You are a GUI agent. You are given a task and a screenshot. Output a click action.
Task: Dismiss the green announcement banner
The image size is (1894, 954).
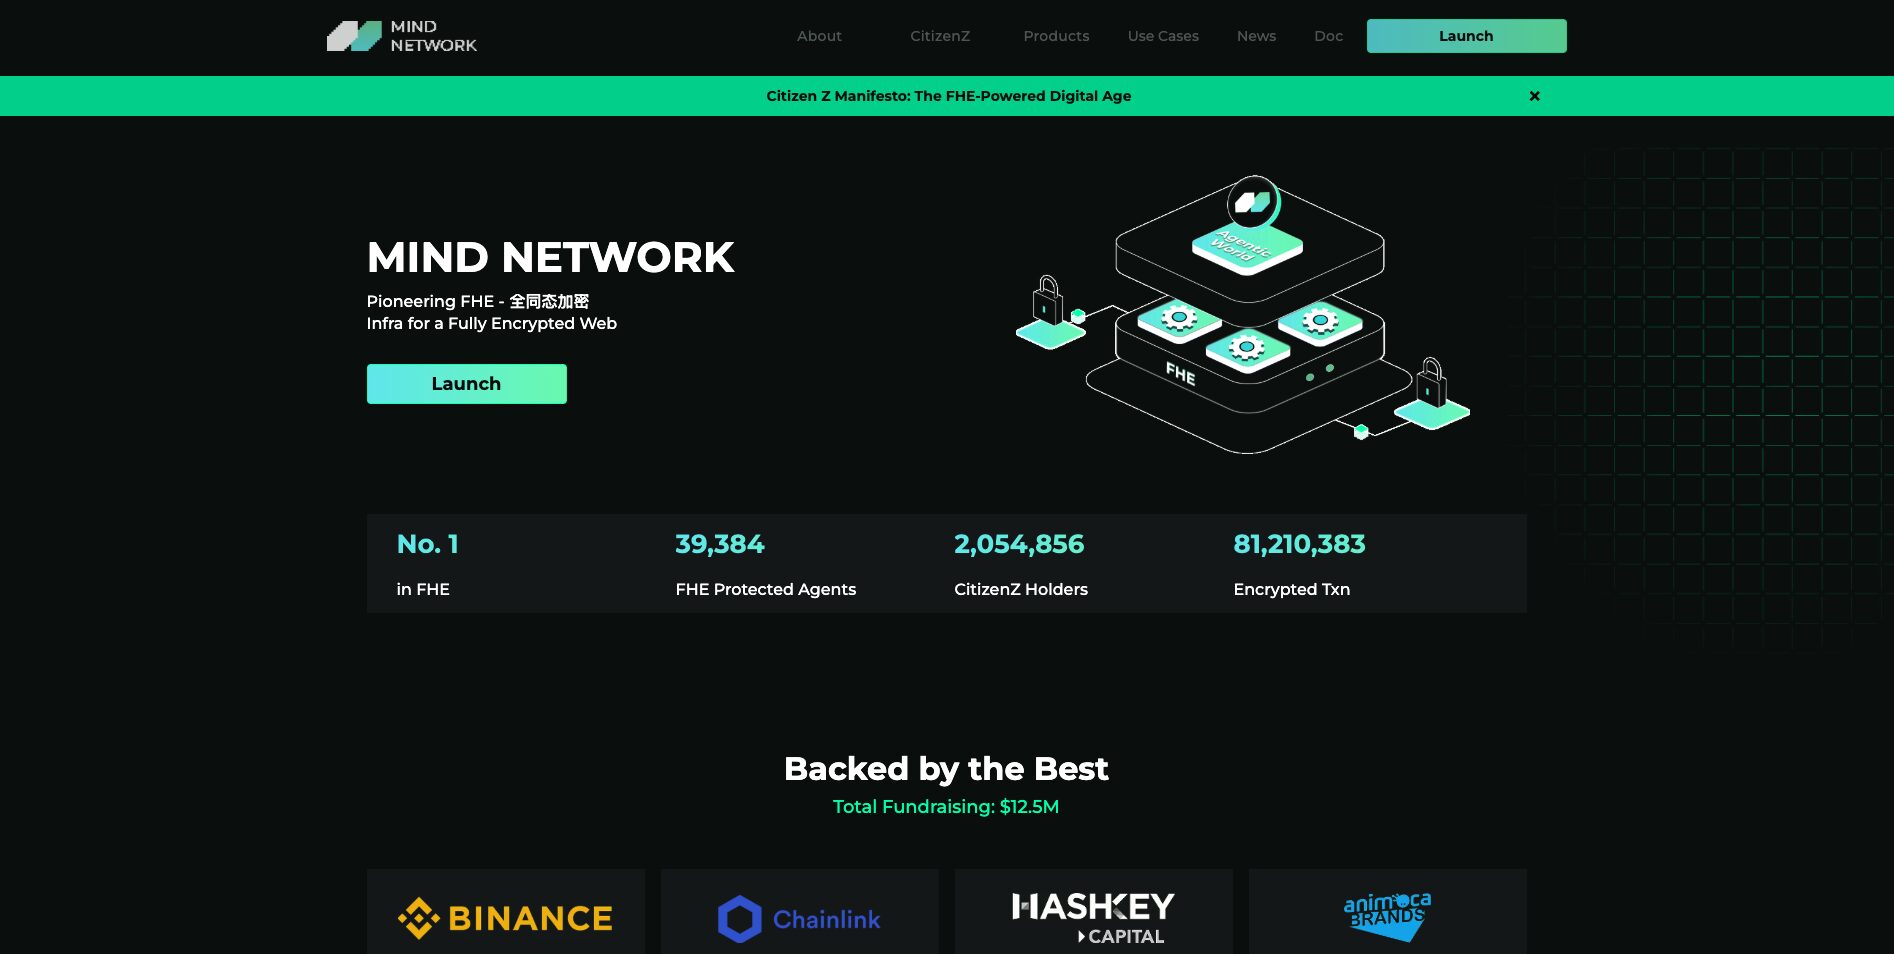click(1534, 96)
